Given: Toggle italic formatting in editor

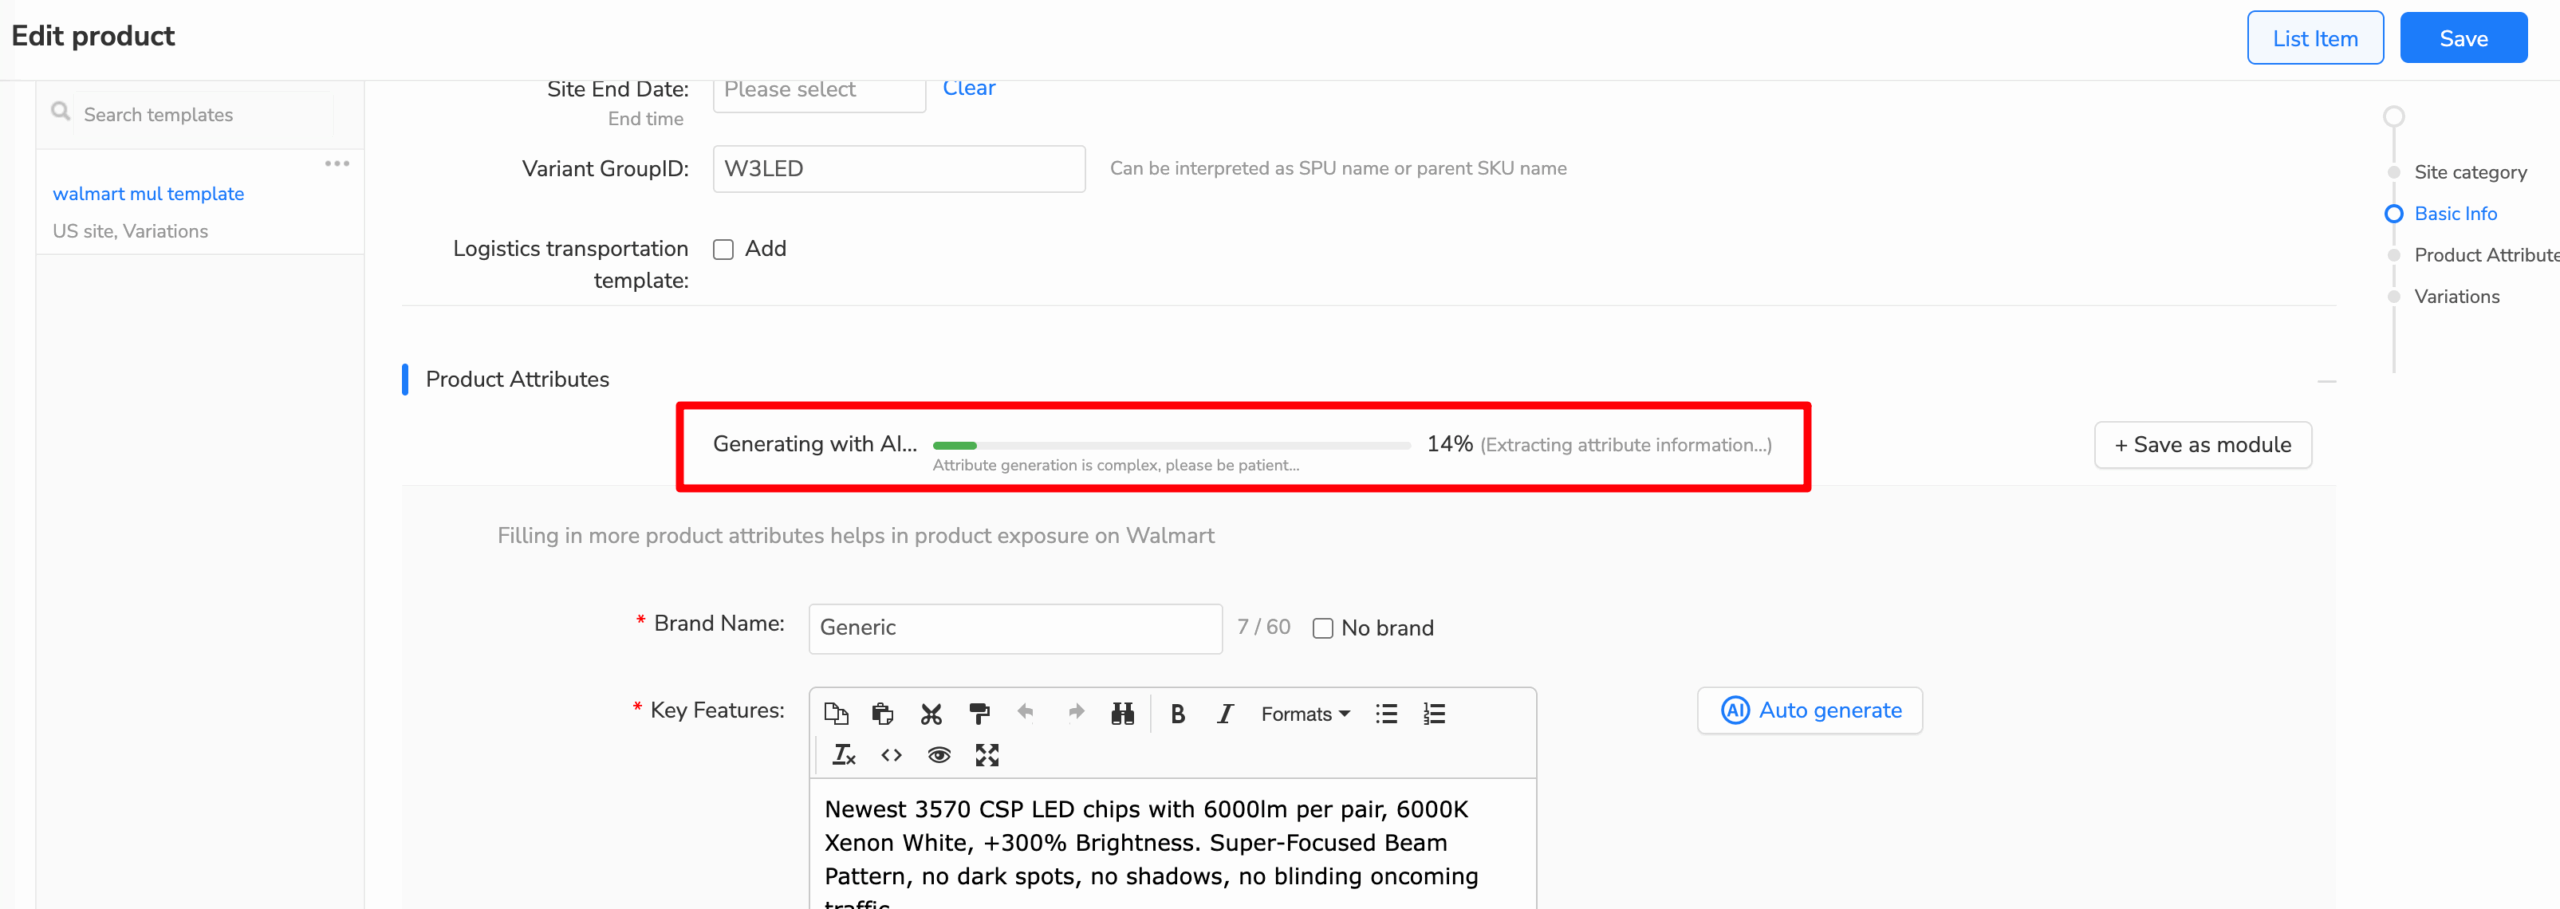Looking at the screenshot, I should [x=1225, y=713].
